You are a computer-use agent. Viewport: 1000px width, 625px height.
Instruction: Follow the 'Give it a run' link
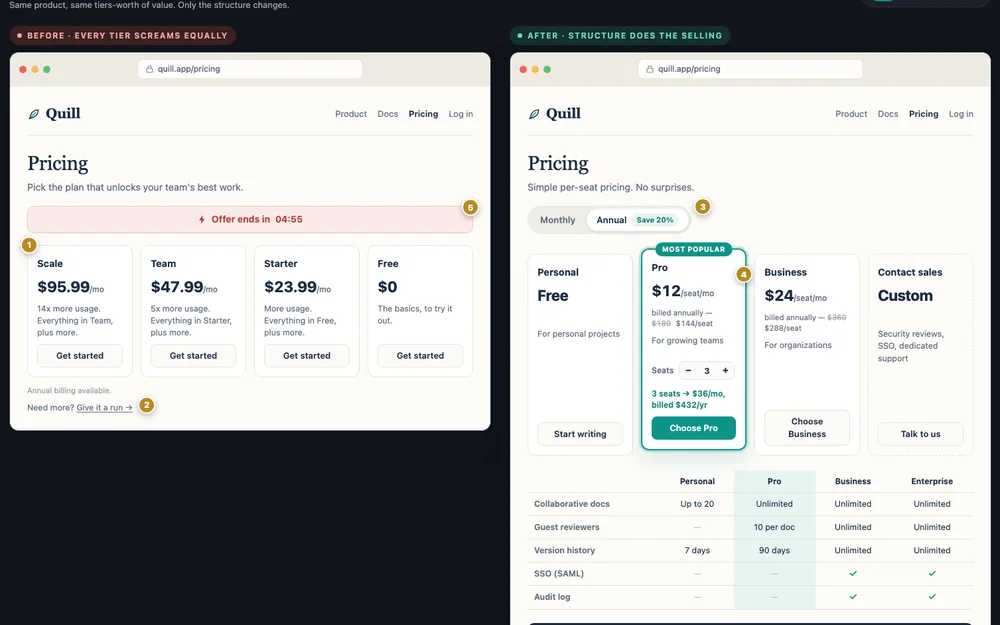pyautogui.click(x=104, y=408)
